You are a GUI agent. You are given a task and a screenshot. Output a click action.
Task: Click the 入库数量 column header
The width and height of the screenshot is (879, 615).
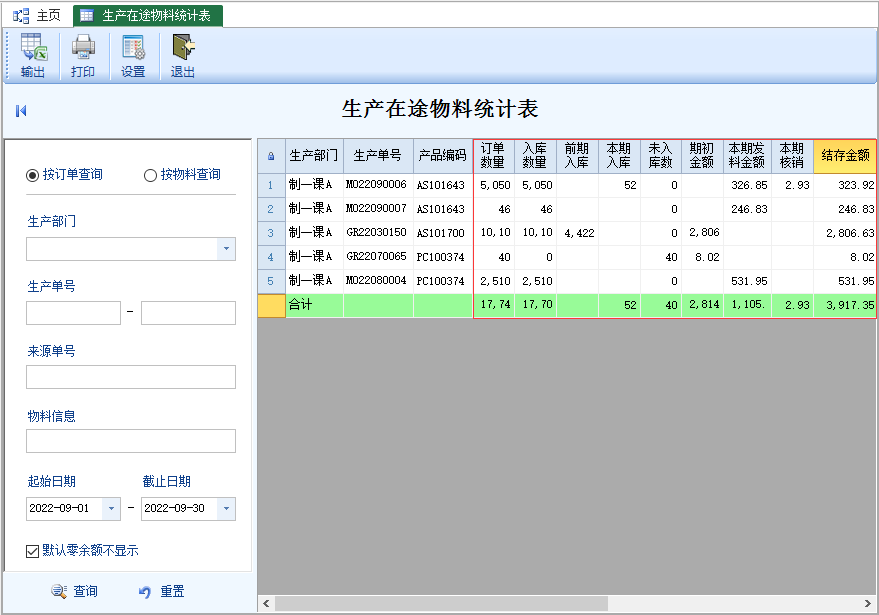(x=535, y=156)
